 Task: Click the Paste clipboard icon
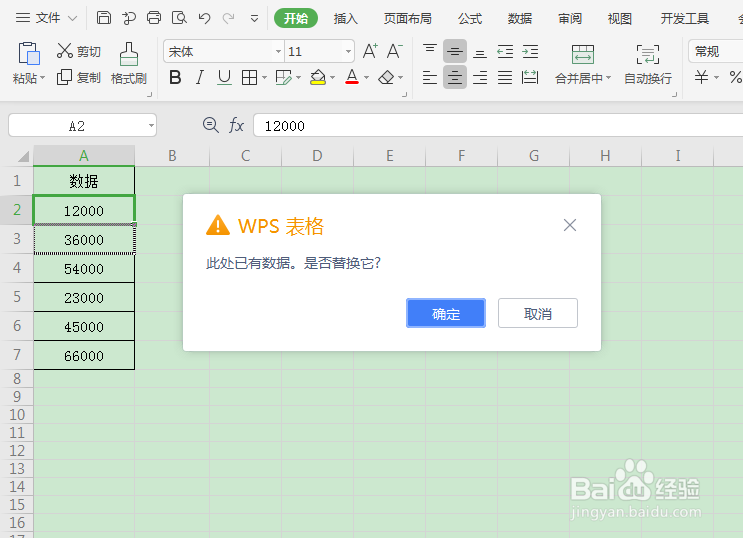click(x=28, y=53)
